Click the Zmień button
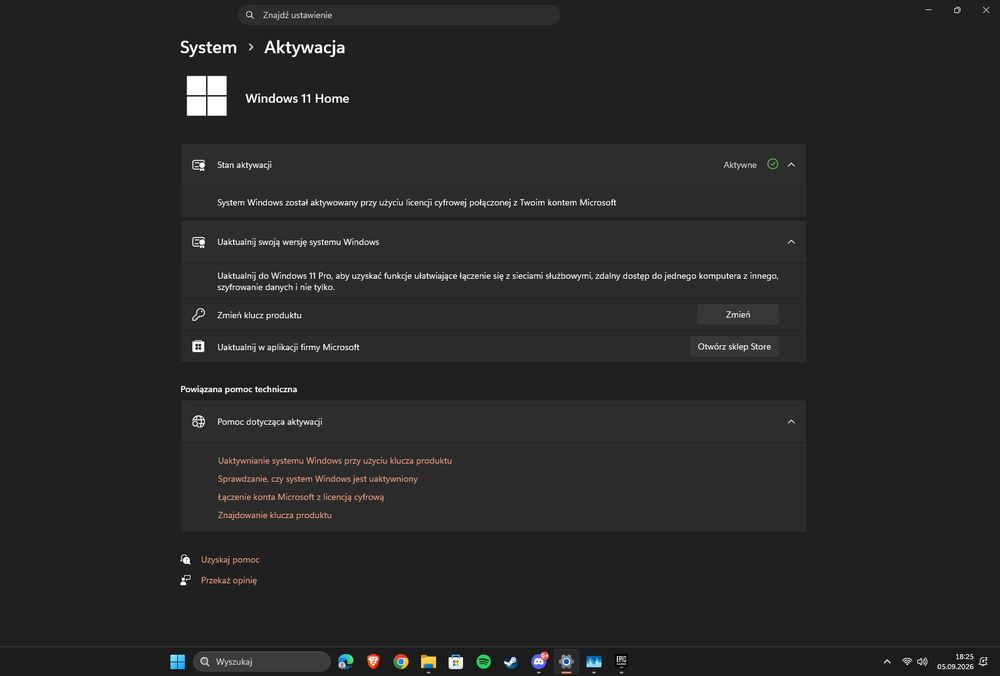 tap(737, 314)
